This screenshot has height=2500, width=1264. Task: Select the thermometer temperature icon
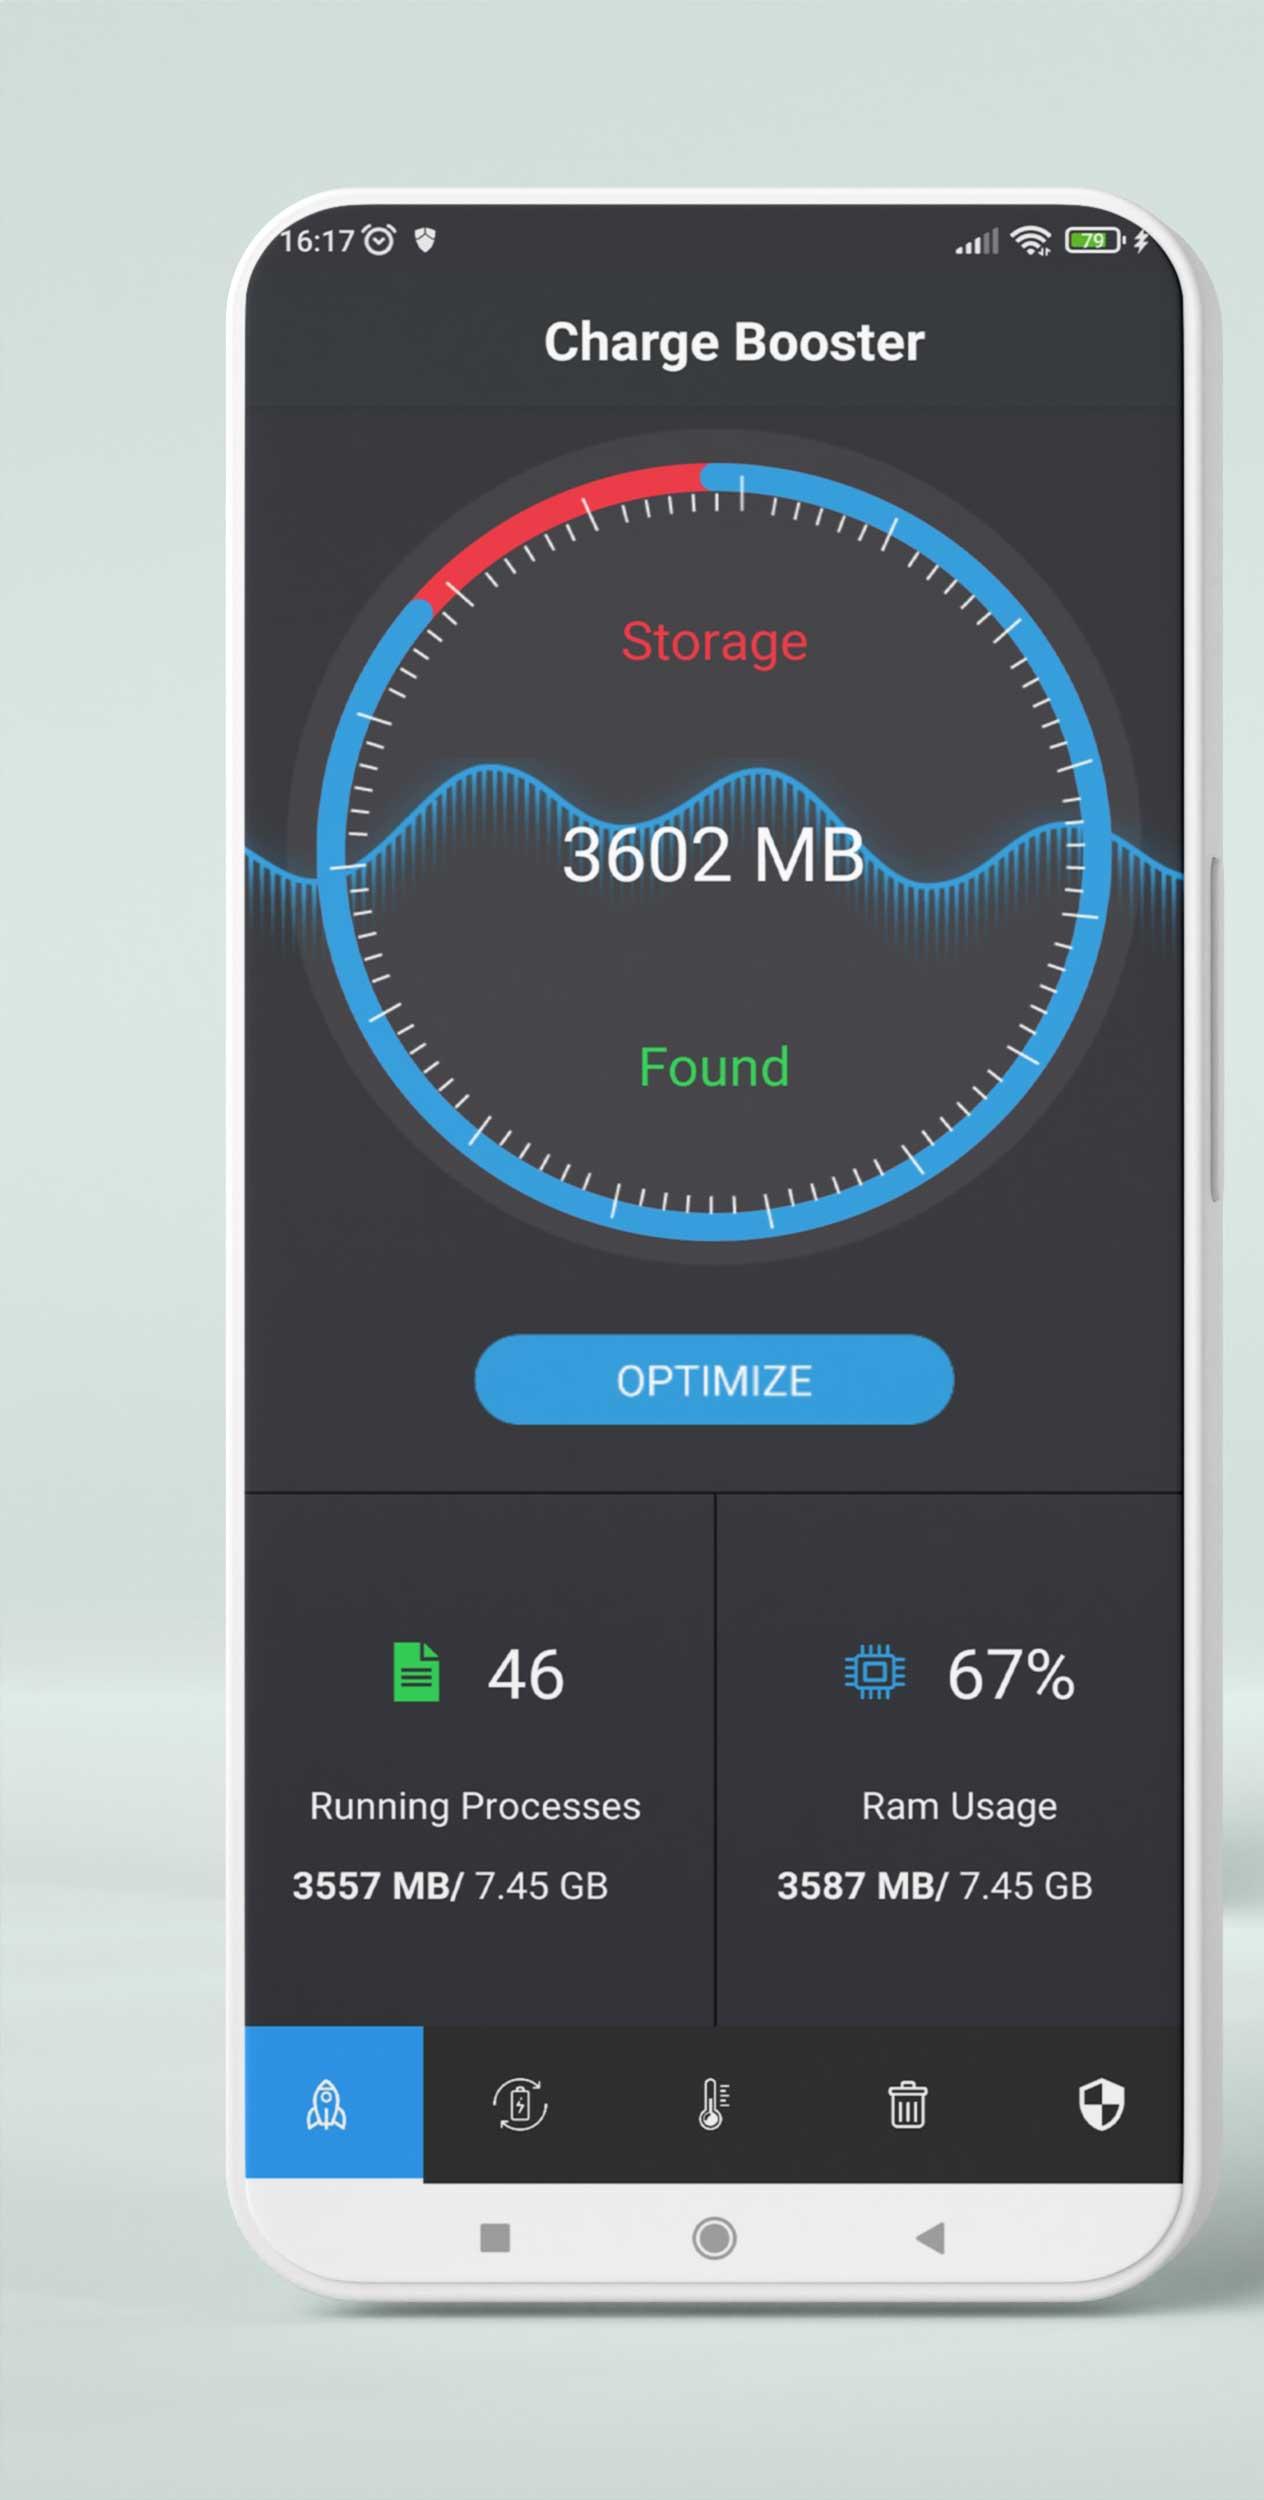coord(713,2104)
